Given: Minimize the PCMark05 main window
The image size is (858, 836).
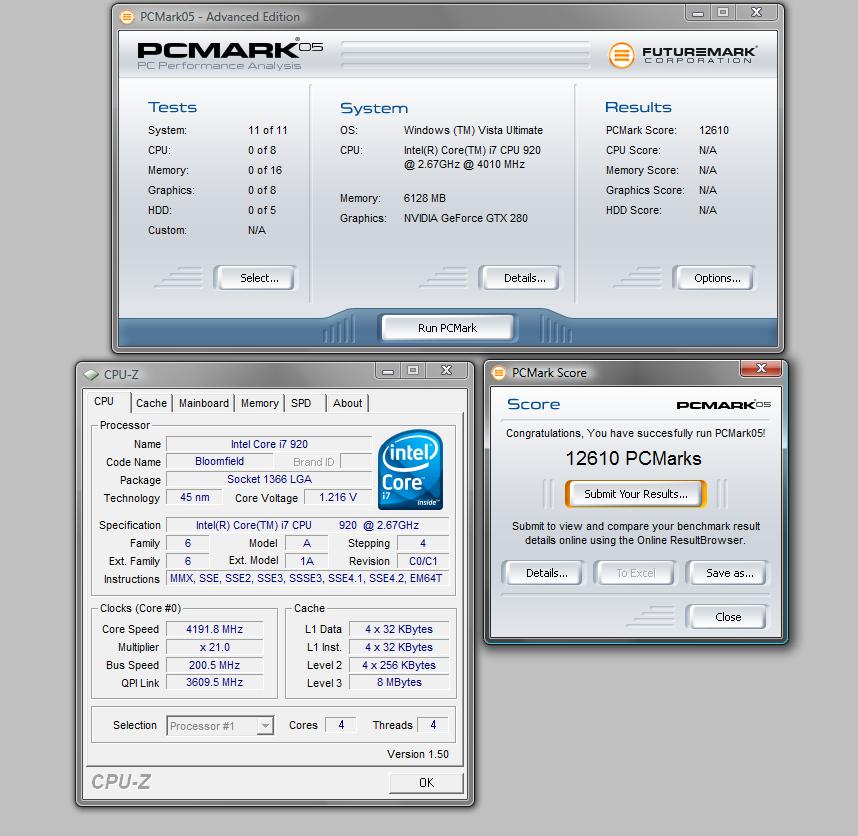Looking at the screenshot, I should (698, 13).
